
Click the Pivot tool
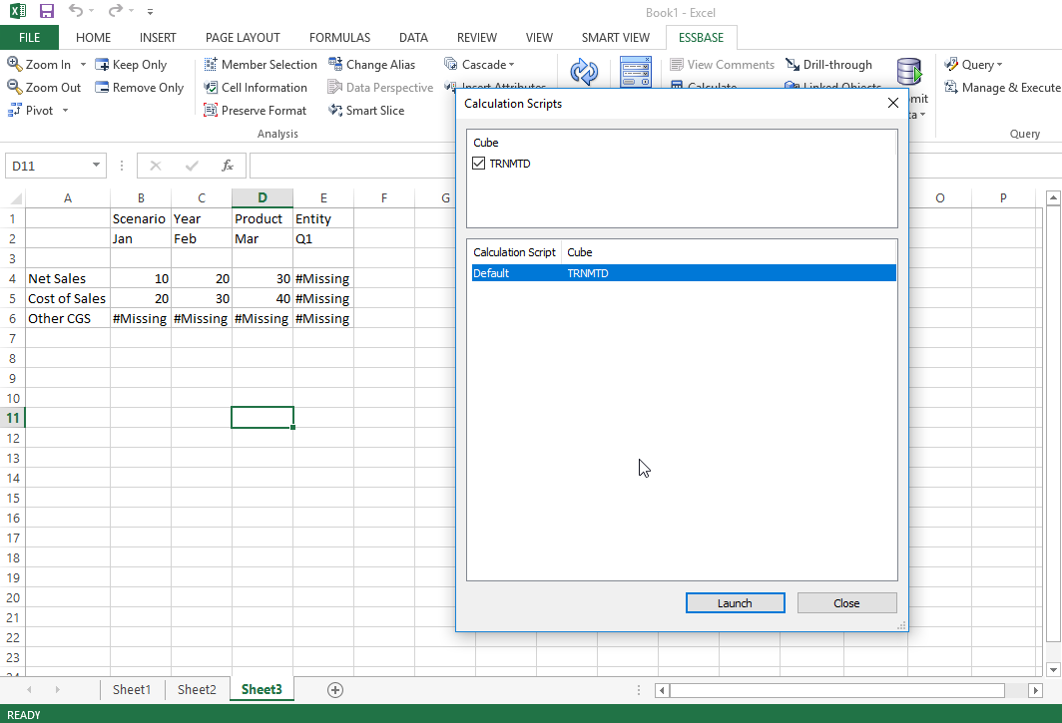point(30,110)
